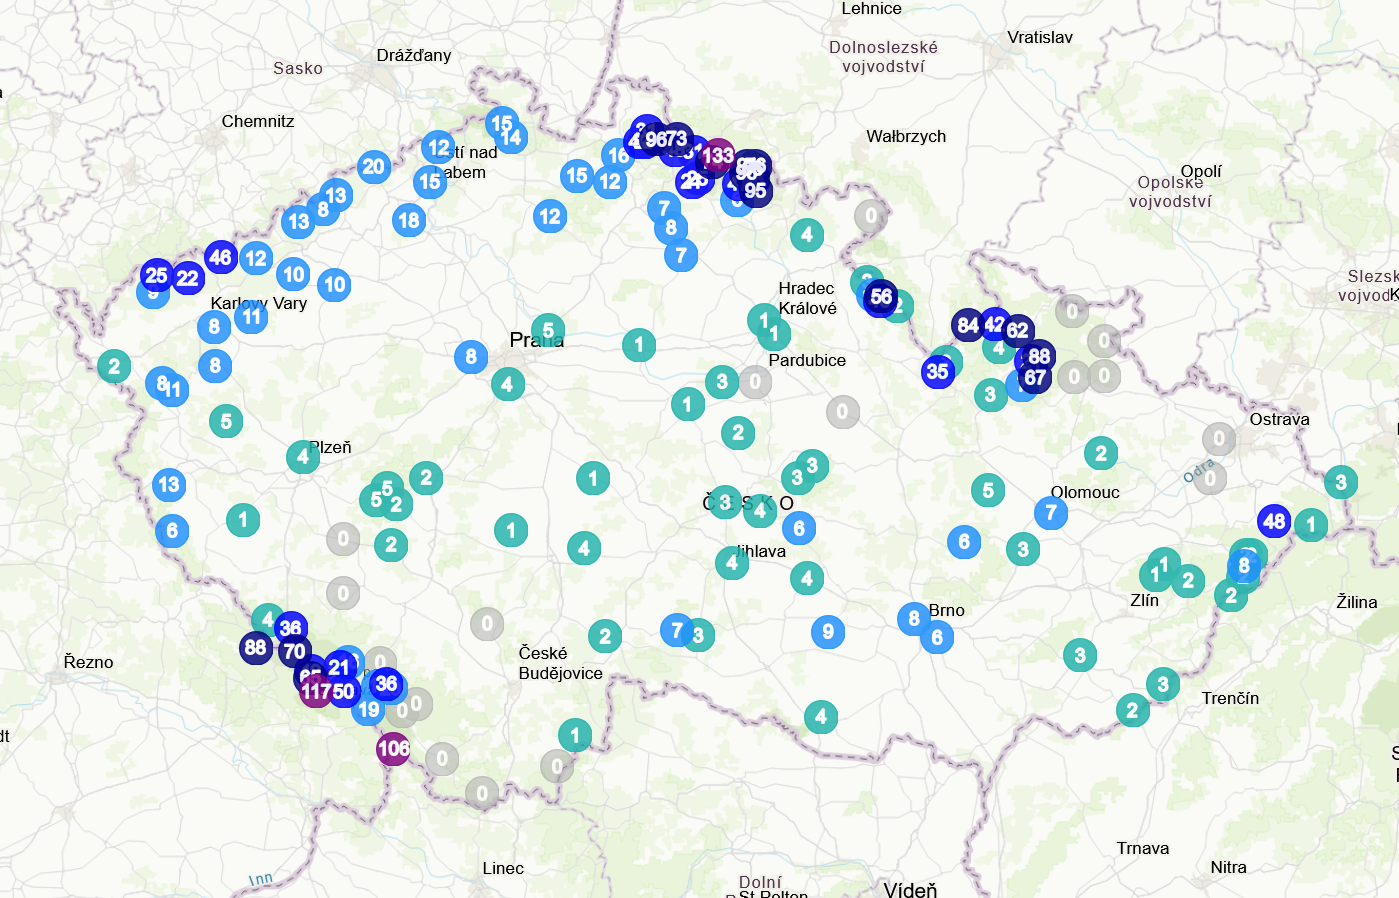Click the light blue marker 19

click(369, 710)
